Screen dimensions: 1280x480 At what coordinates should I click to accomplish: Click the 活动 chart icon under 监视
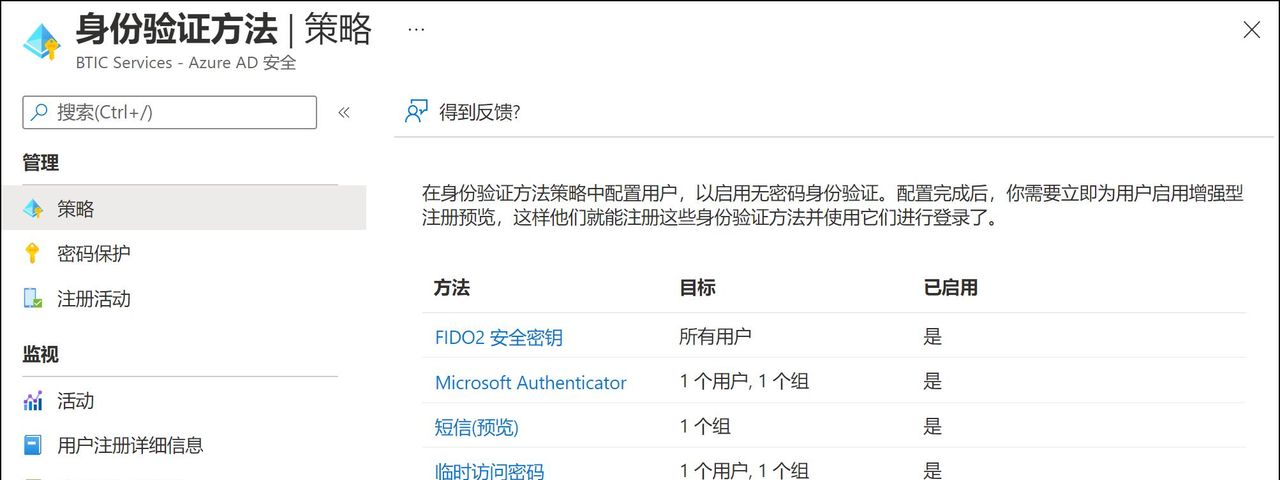[x=34, y=401]
